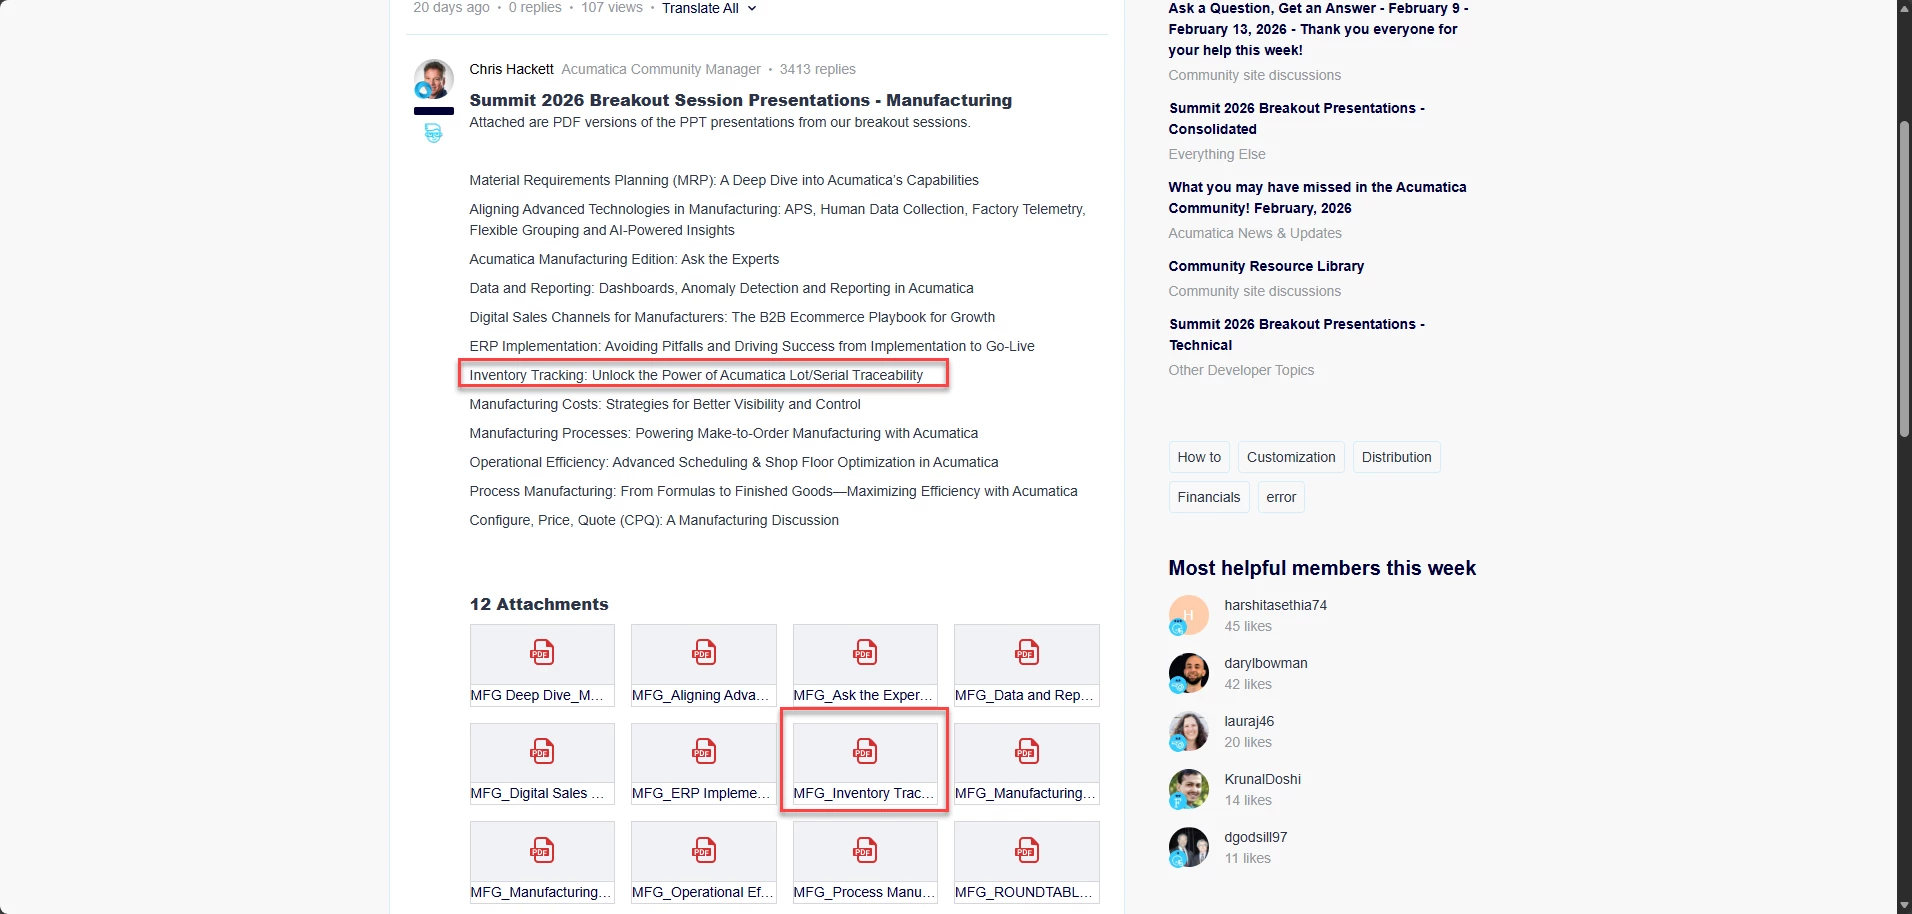The height and width of the screenshot is (914, 1912).
Task: Open MFG_Operational Ef attachment filename
Action: [702, 892]
